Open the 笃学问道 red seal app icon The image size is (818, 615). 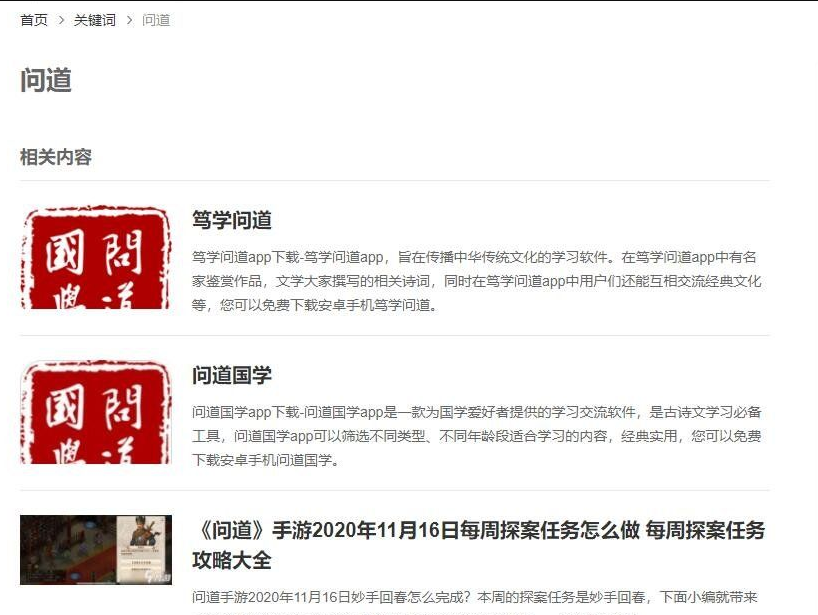(x=96, y=257)
